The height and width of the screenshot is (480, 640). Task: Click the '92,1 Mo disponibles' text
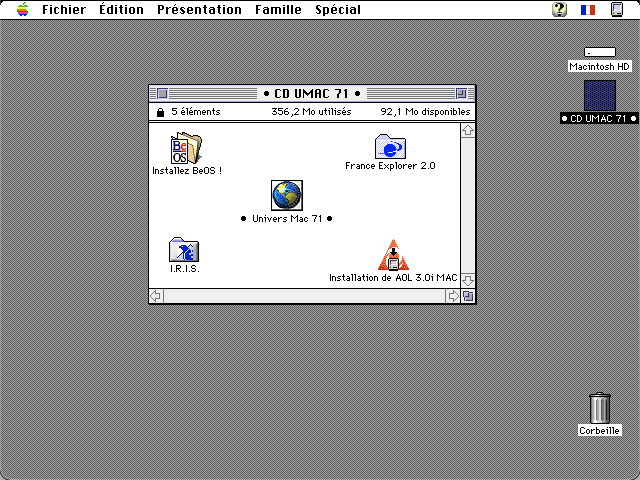(425, 112)
